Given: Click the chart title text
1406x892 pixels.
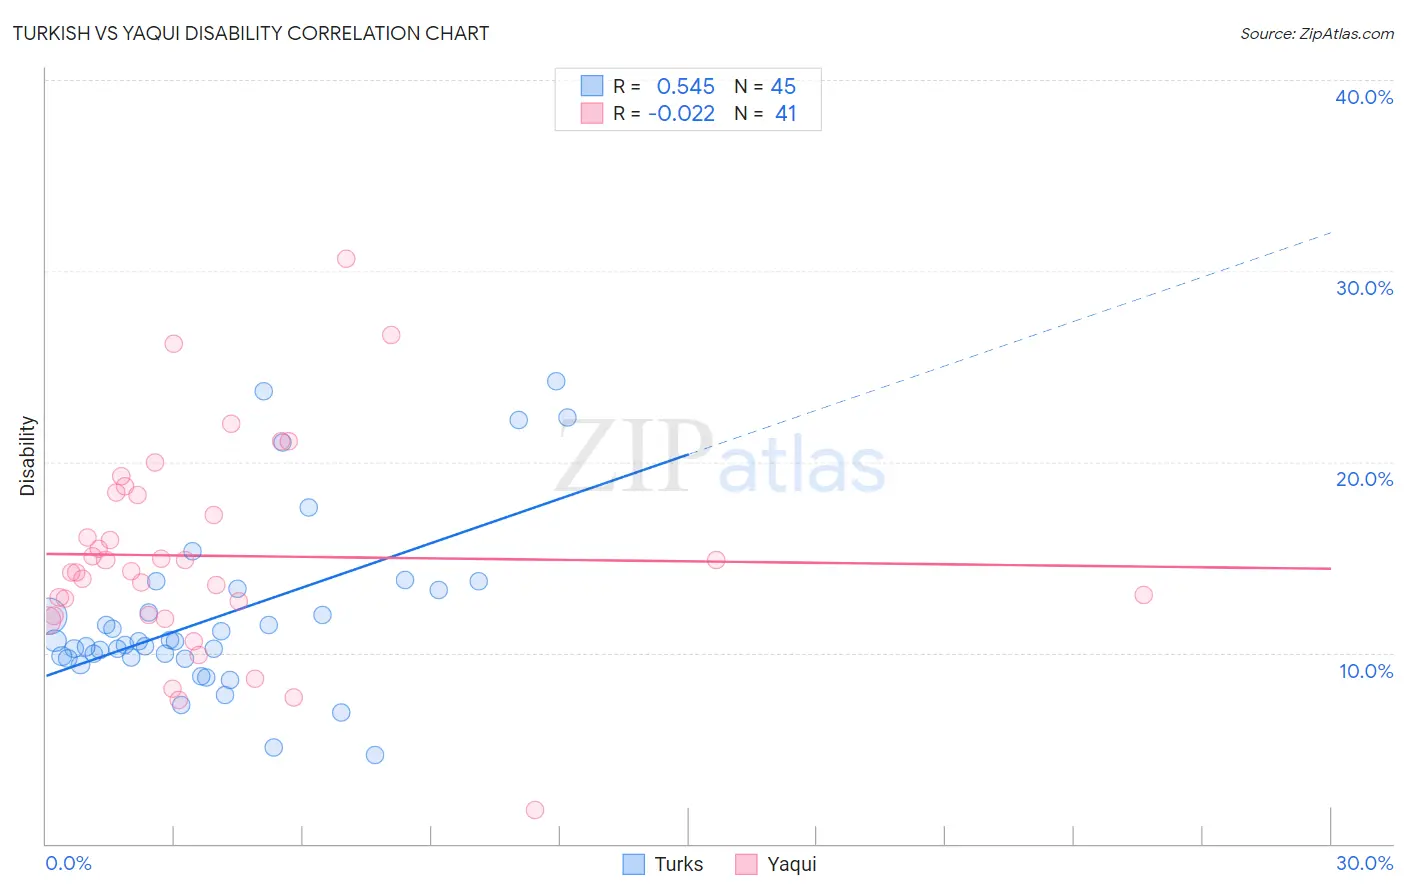Looking at the screenshot, I should tap(251, 33).
